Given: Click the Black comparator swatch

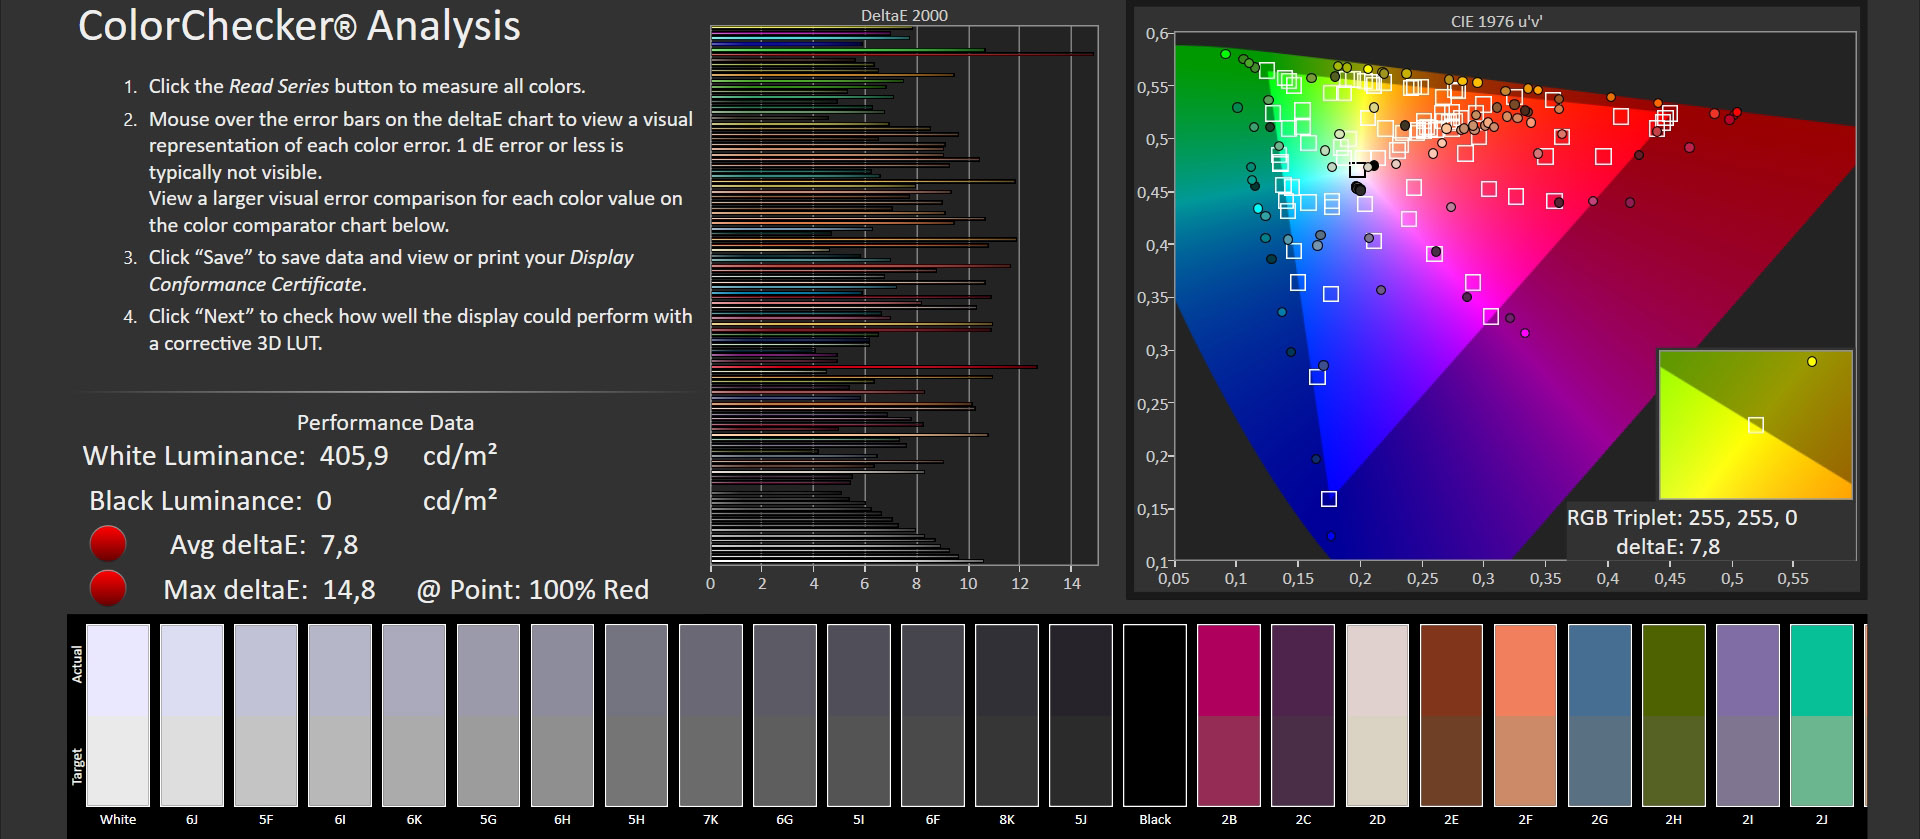Looking at the screenshot, I should [x=1155, y=715].
